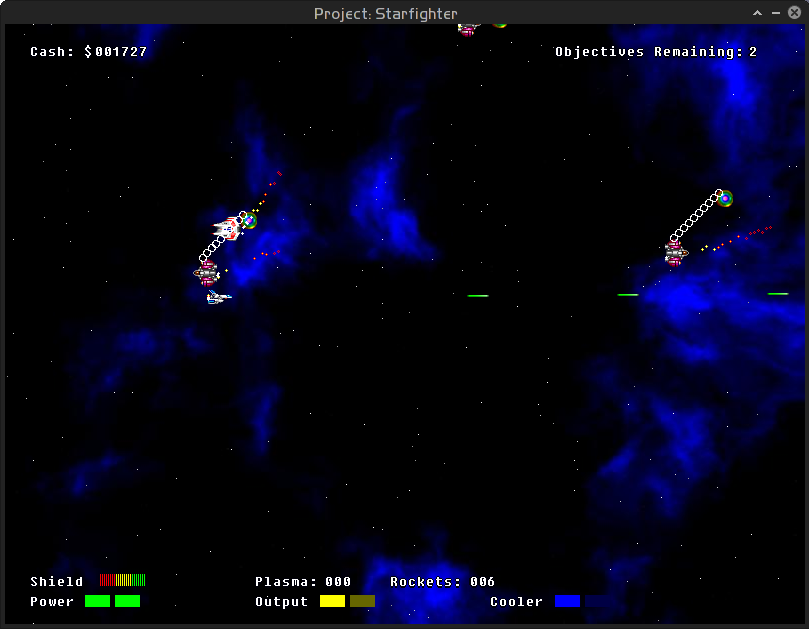The height and width of the screenshot is (629, 809).
Task: Click the small blue-white player ship
Action: pyautogui.click(x=219, y=297)
